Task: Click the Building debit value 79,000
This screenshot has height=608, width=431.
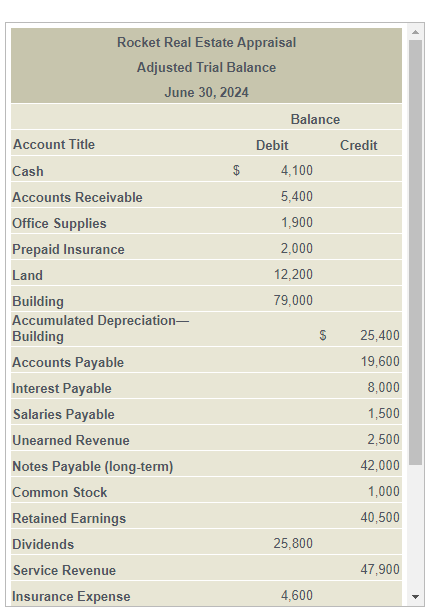Action: tap(293, 301)
